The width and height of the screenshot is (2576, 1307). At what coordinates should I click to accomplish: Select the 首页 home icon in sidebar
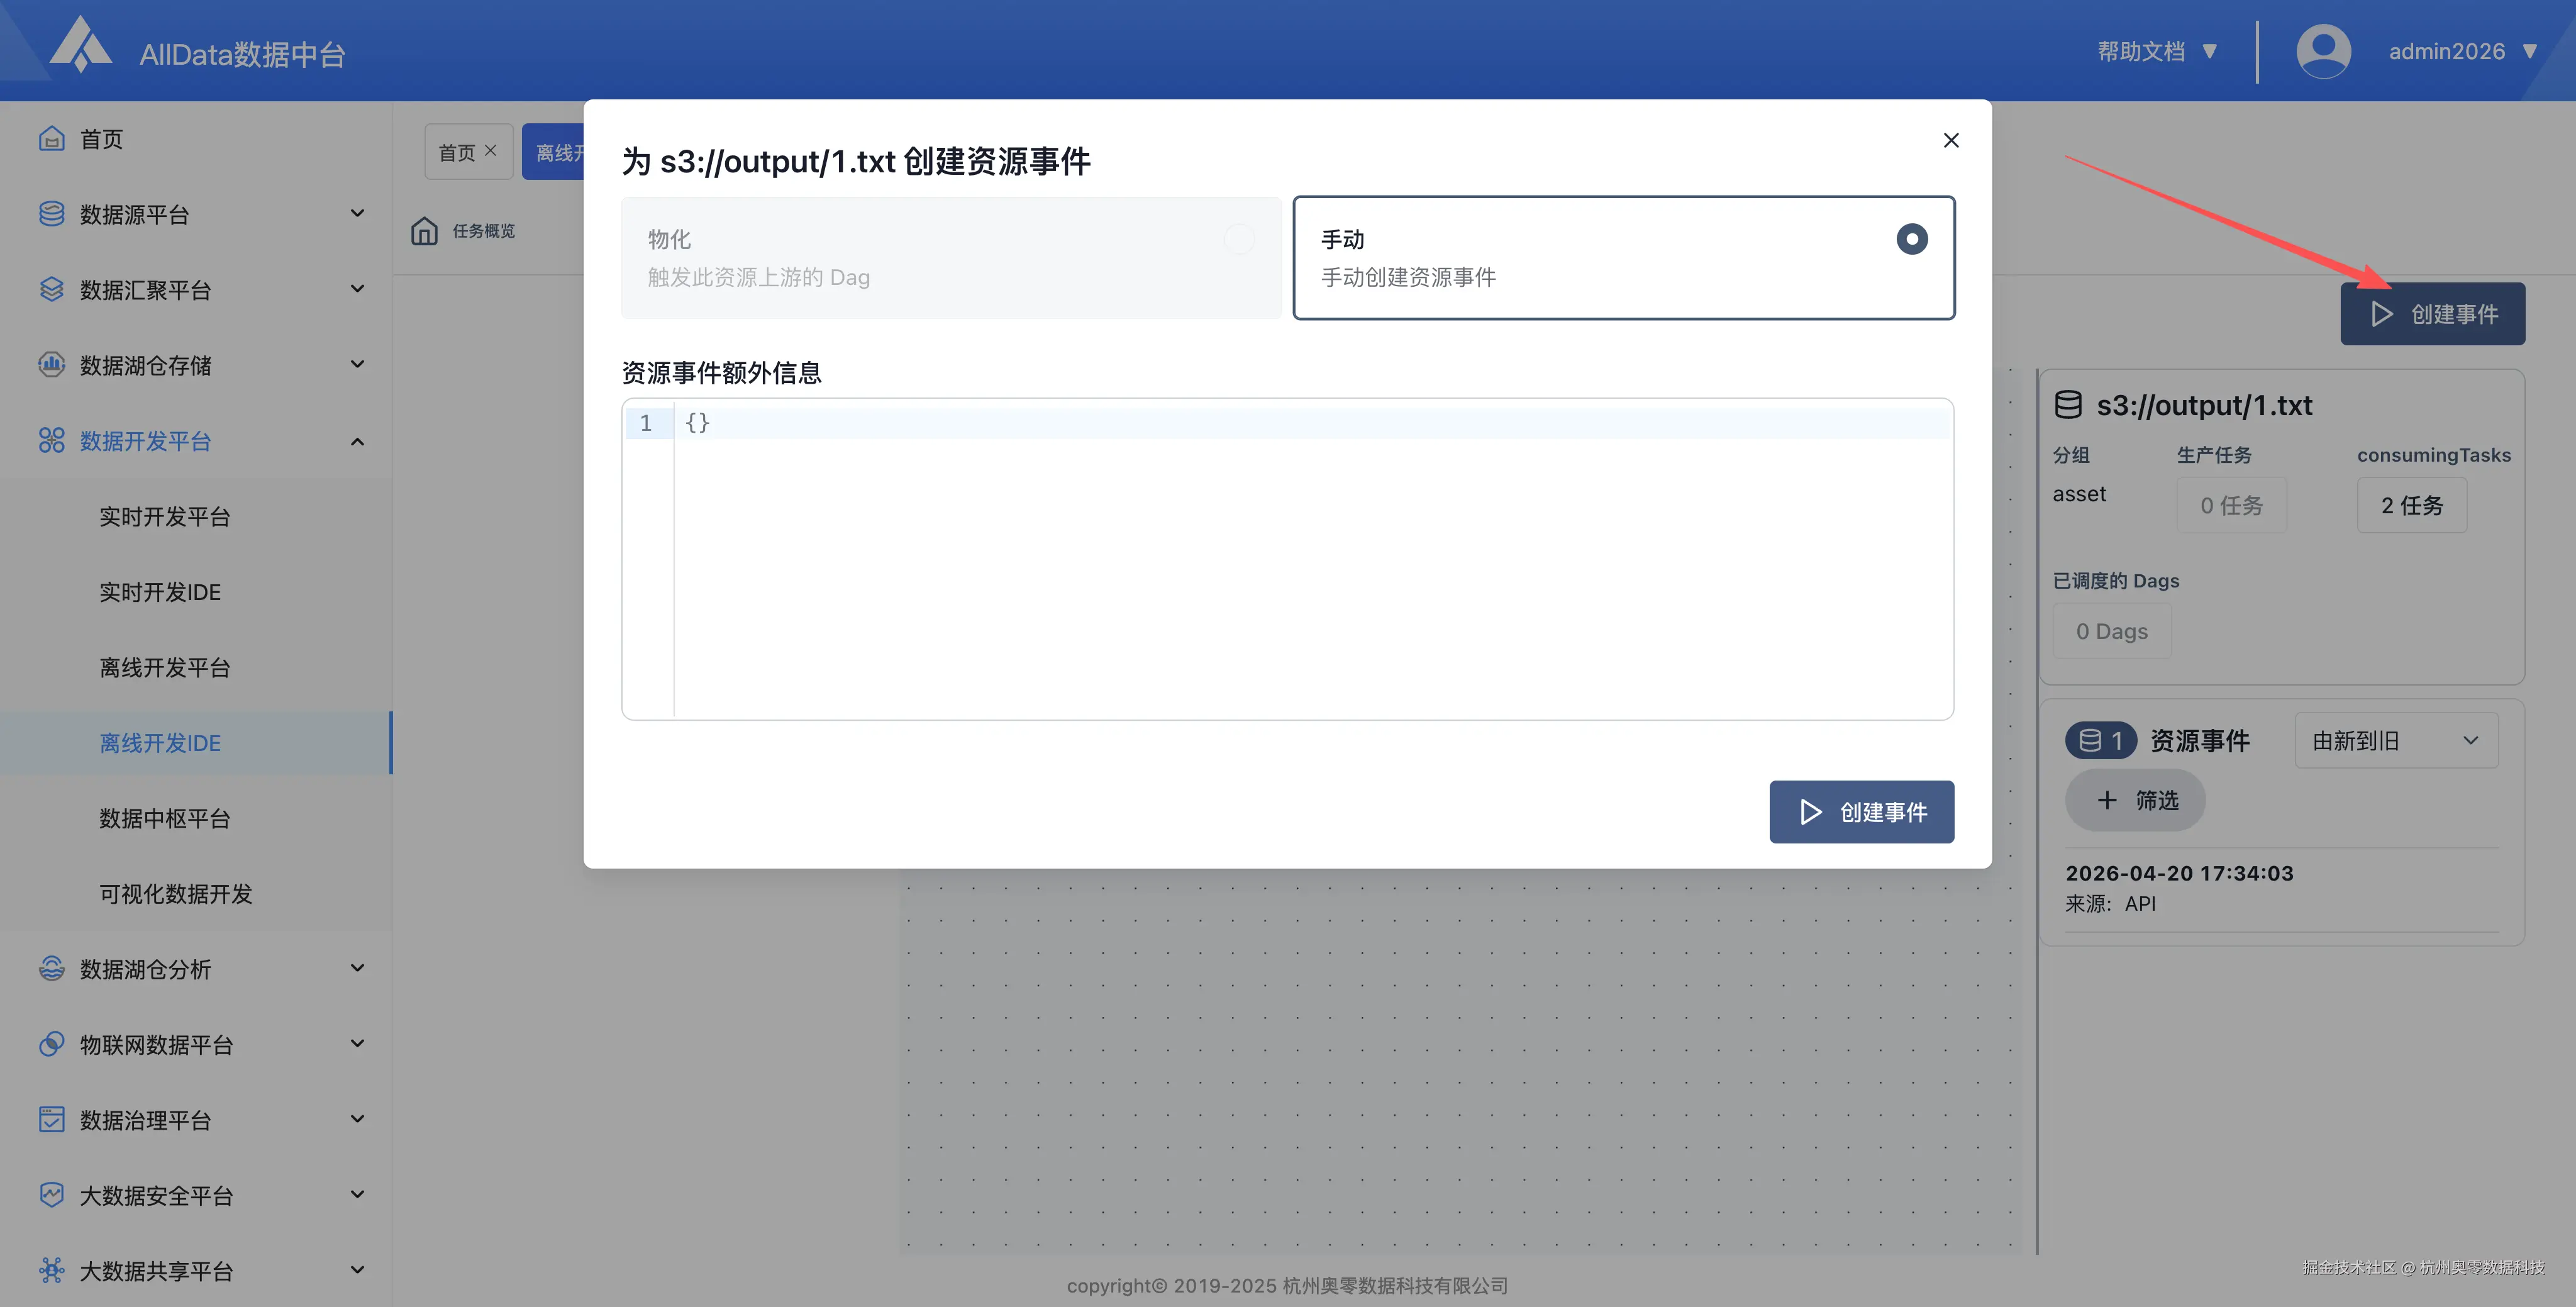pyautogui.click(x=51, y=139)
